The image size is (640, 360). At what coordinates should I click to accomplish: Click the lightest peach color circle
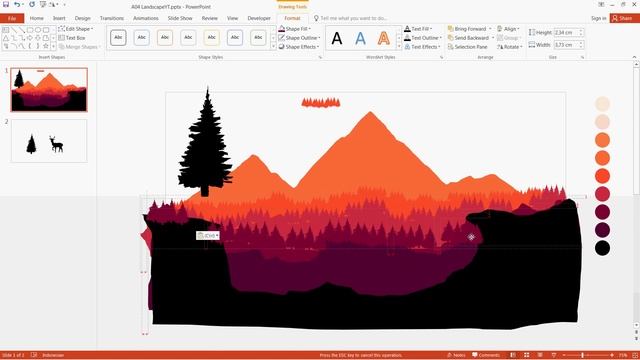[x=602, y=104]
